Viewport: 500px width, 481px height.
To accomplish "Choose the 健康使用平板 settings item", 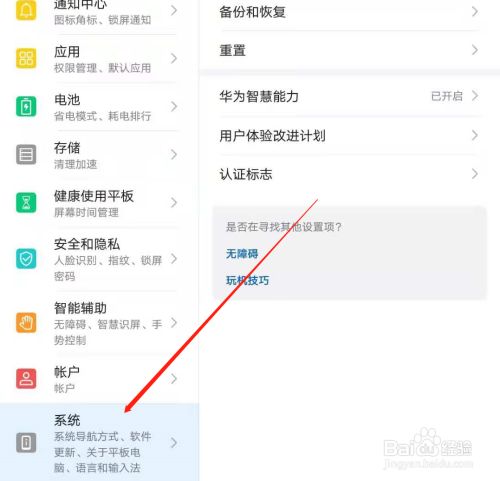I will (99, 203).
